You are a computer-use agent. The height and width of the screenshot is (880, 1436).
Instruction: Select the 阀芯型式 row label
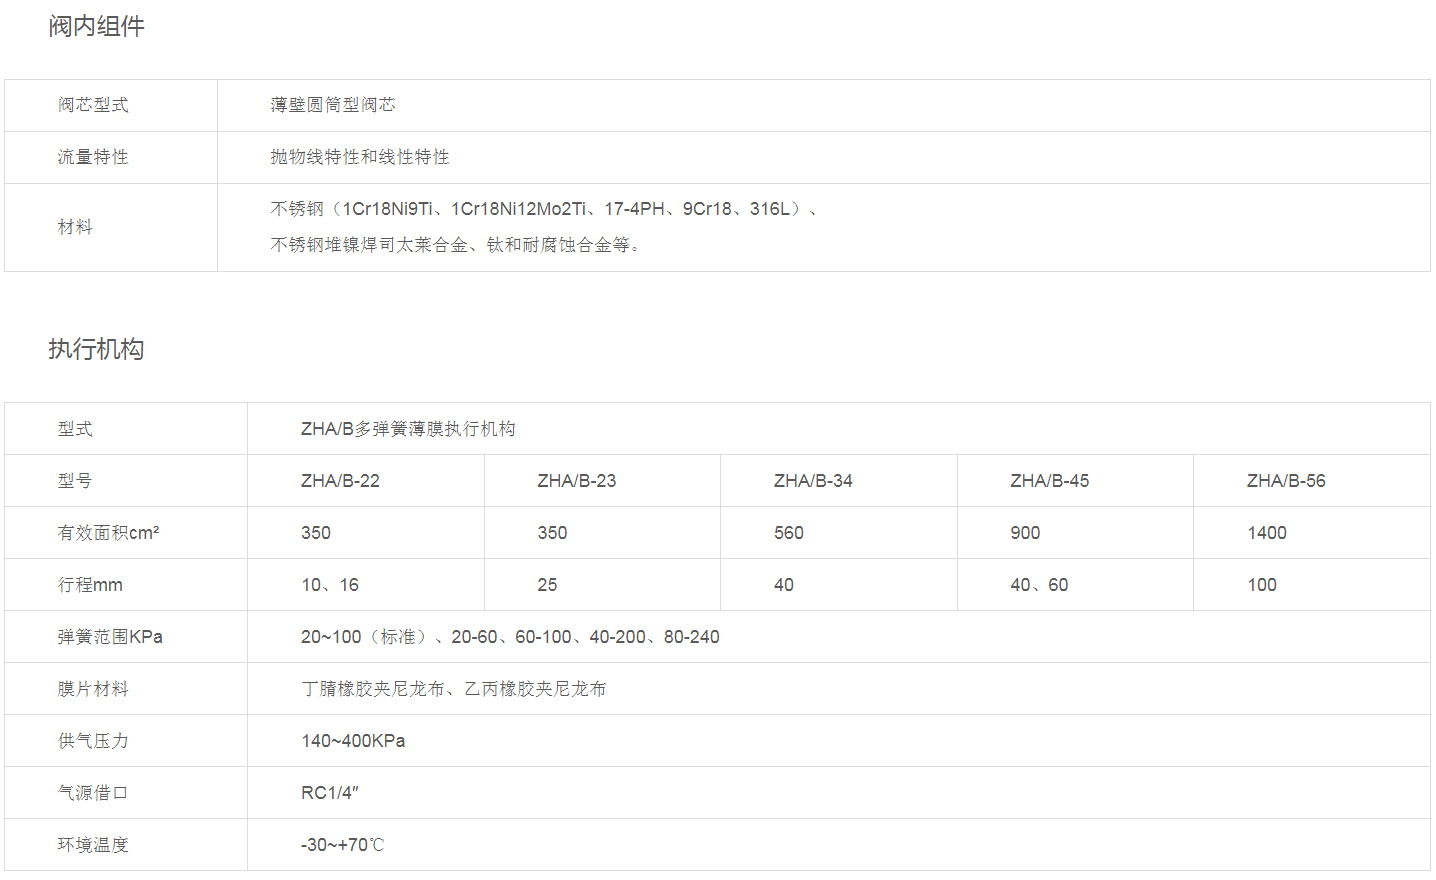(x=93, y=105)
